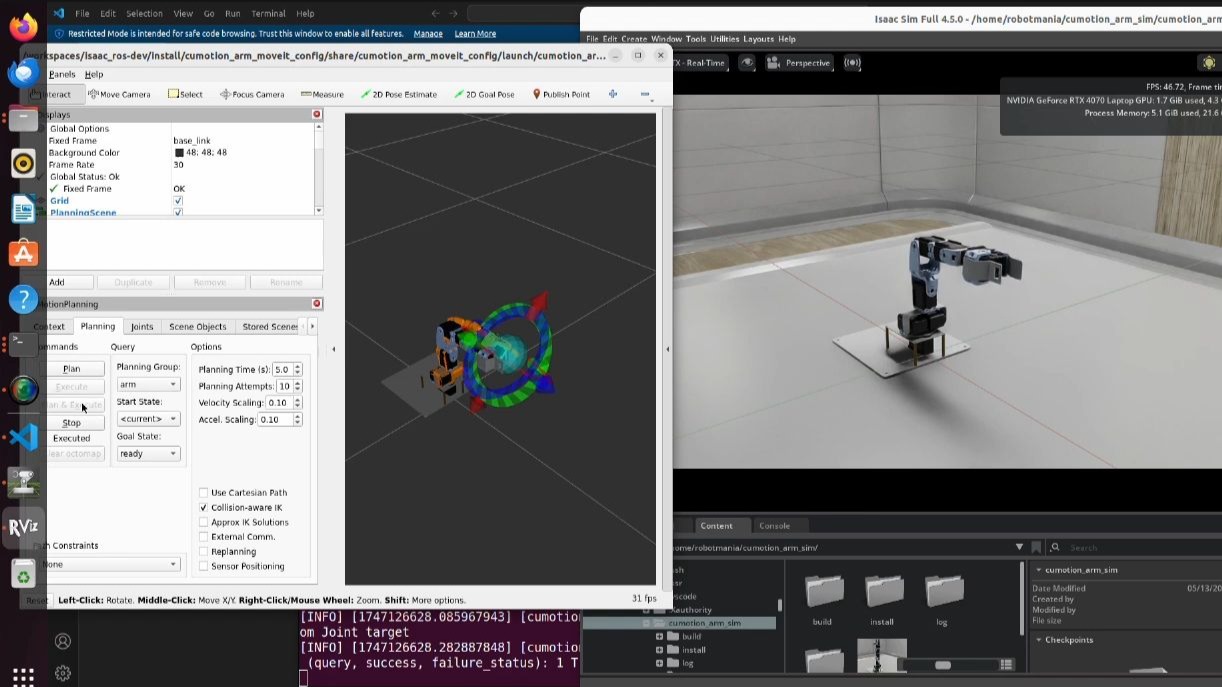Enable the Replanning checkbox
1222x687 pixels.
click(204, 552)
